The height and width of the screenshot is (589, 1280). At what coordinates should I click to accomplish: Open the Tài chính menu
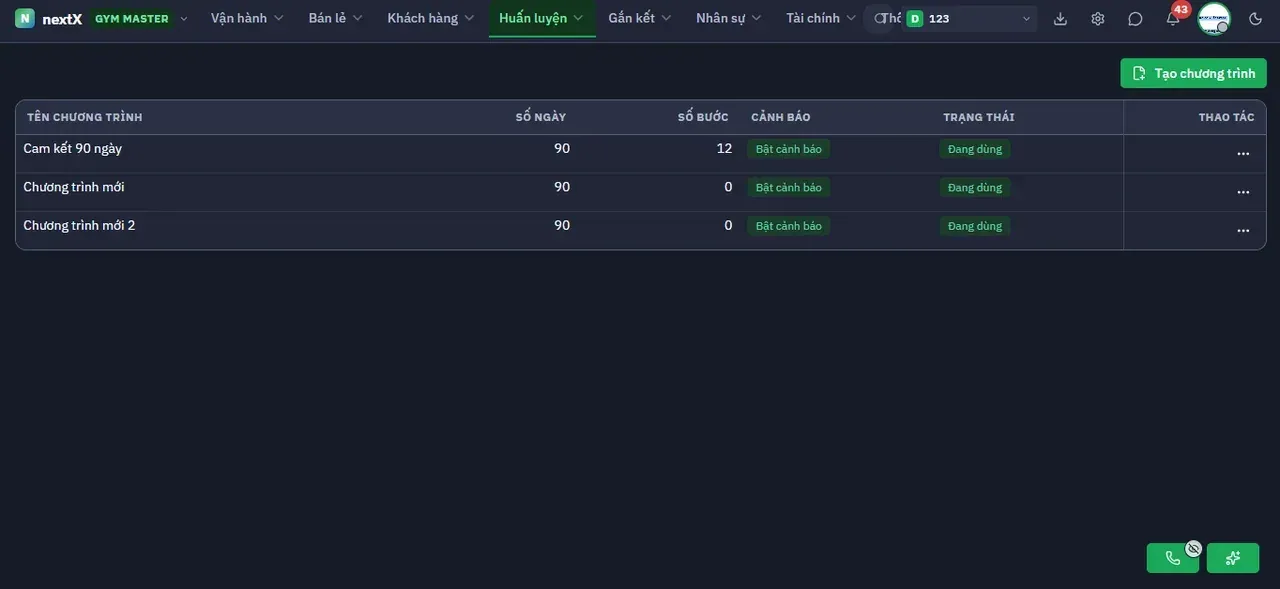coord(821,18)
